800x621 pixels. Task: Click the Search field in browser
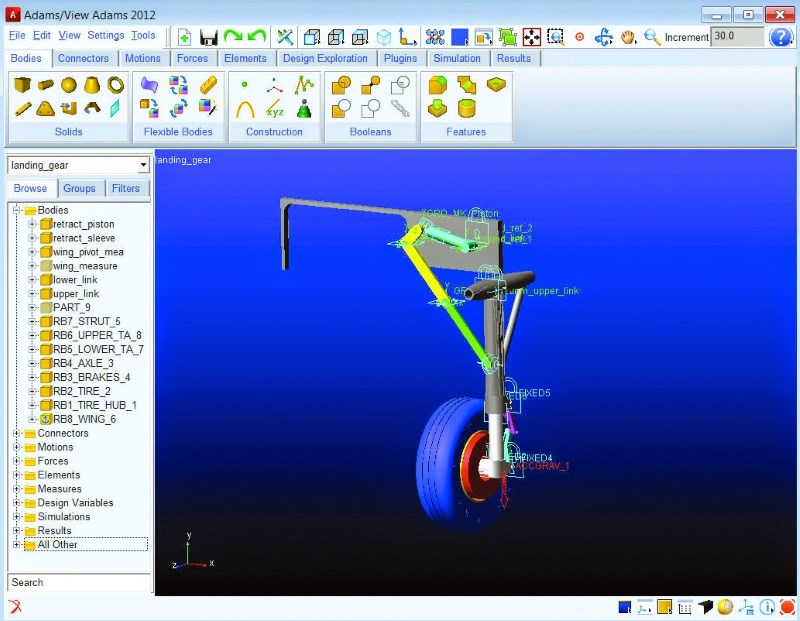(79, 582)
